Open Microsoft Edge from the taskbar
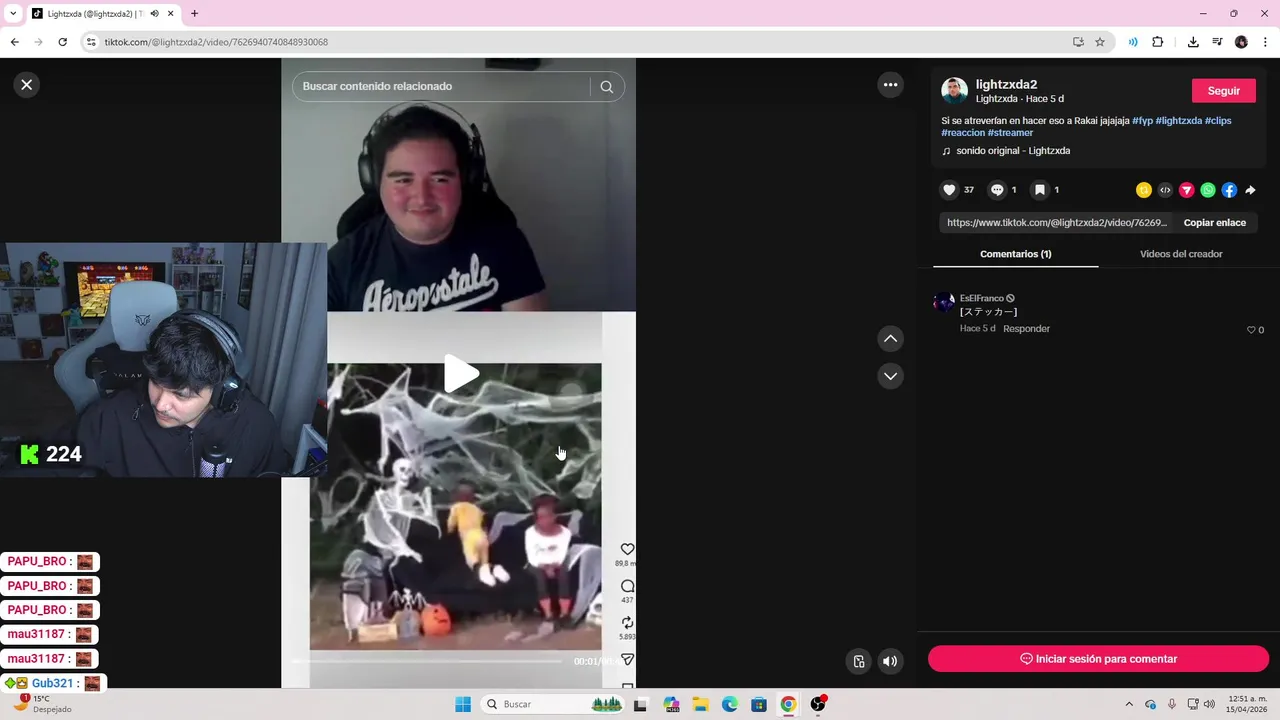Screen dimensions: 1280x720 (730, 704)
